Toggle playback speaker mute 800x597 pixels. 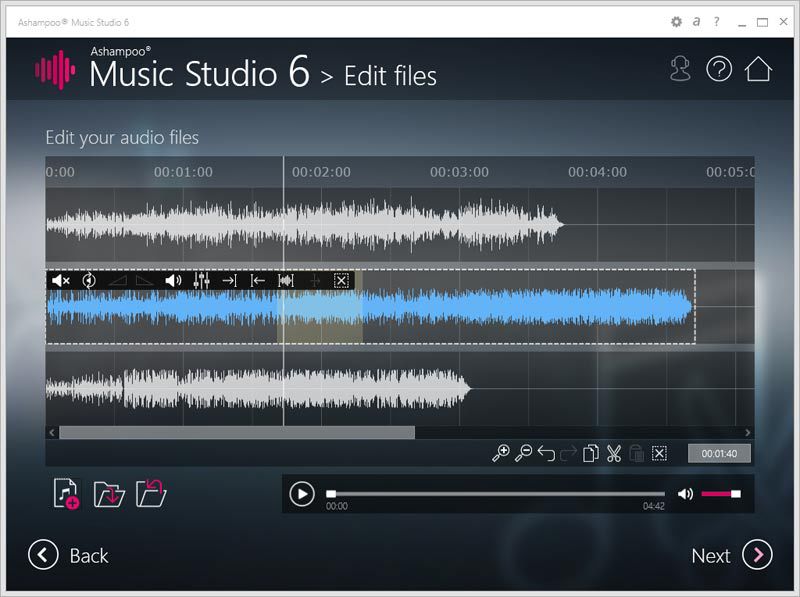click(685, 493)
